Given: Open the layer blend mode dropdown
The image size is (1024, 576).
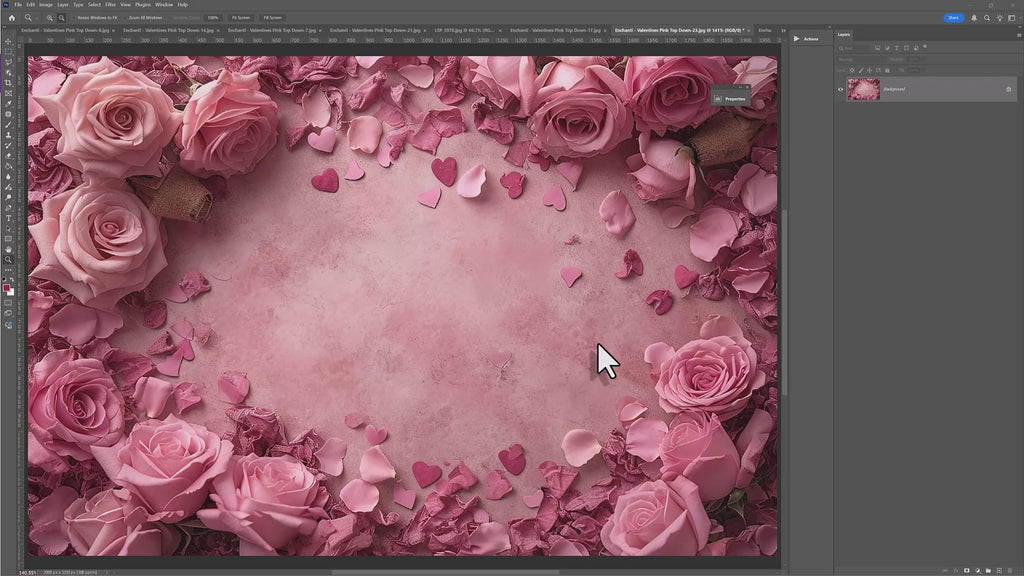Looking at the screenshot, I should pos(860,59).
